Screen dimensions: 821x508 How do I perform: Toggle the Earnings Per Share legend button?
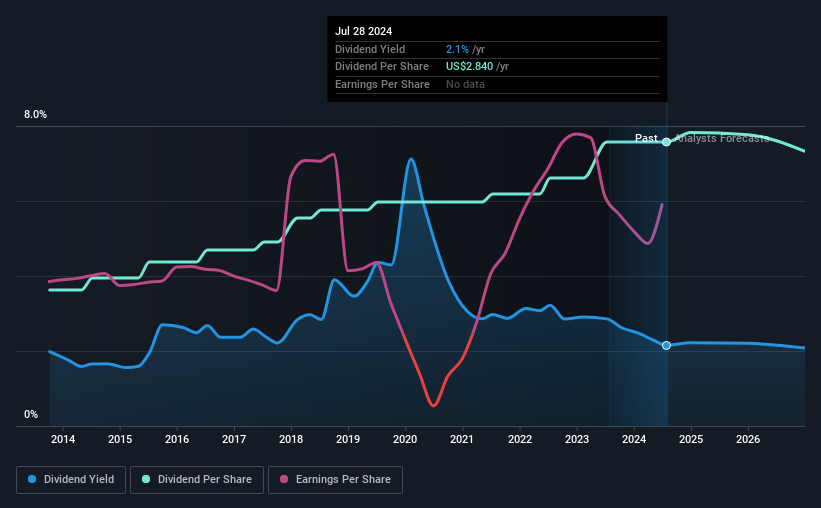[x=335, y=480]
